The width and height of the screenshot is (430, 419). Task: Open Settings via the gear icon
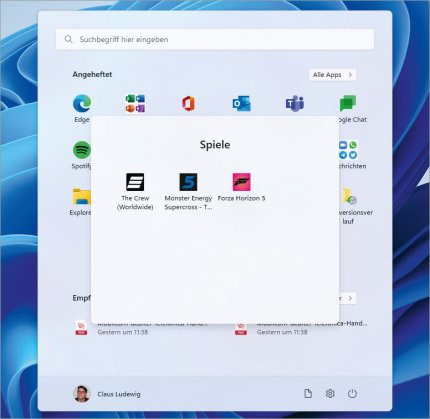tap(330, 394)
